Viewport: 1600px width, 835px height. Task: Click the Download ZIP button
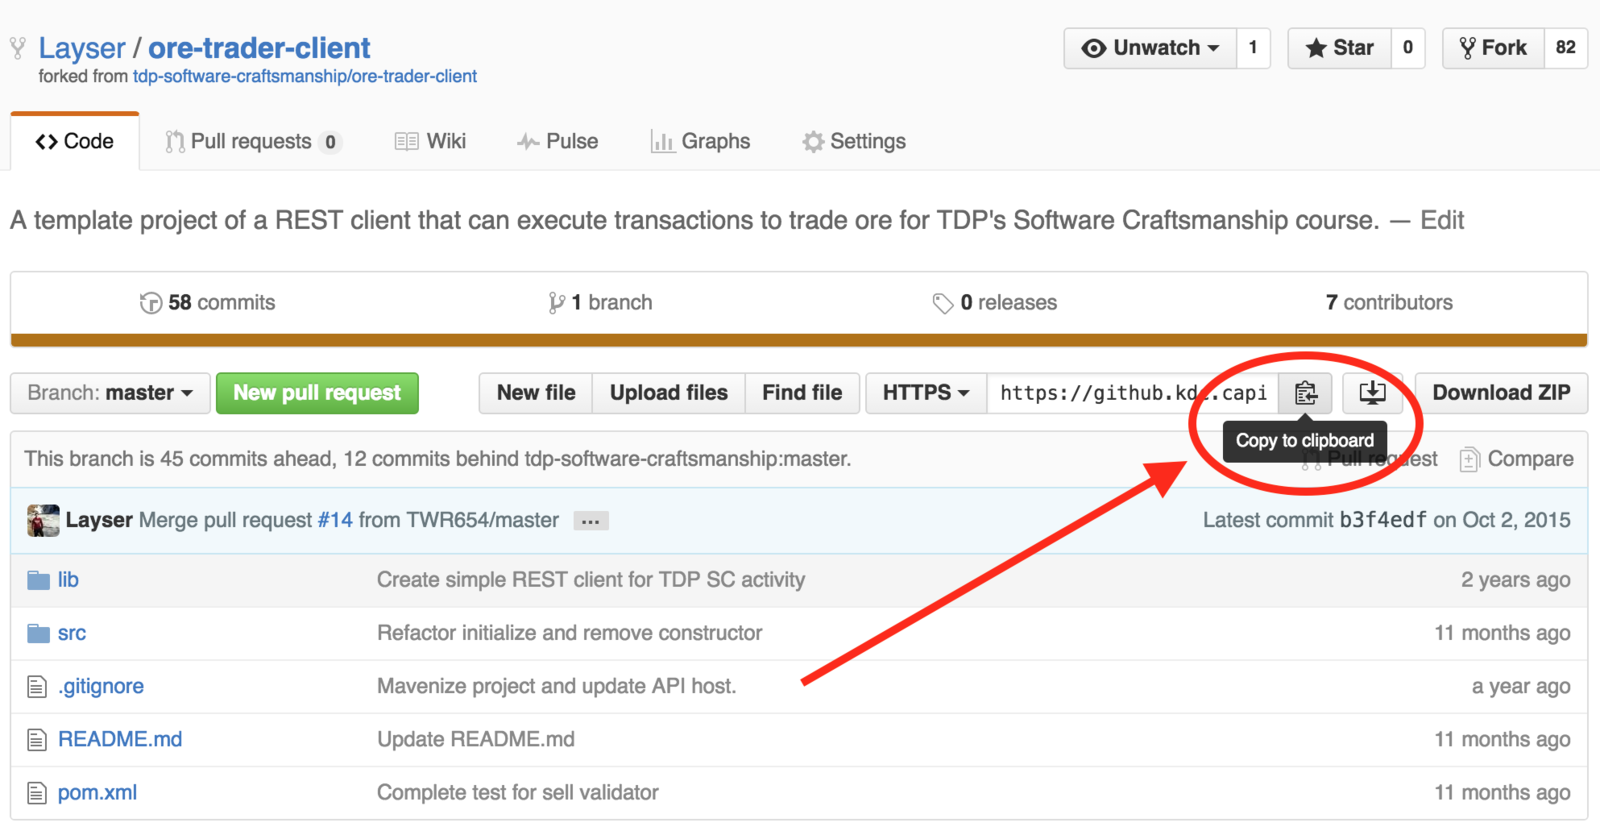[x=1501, y=393]
